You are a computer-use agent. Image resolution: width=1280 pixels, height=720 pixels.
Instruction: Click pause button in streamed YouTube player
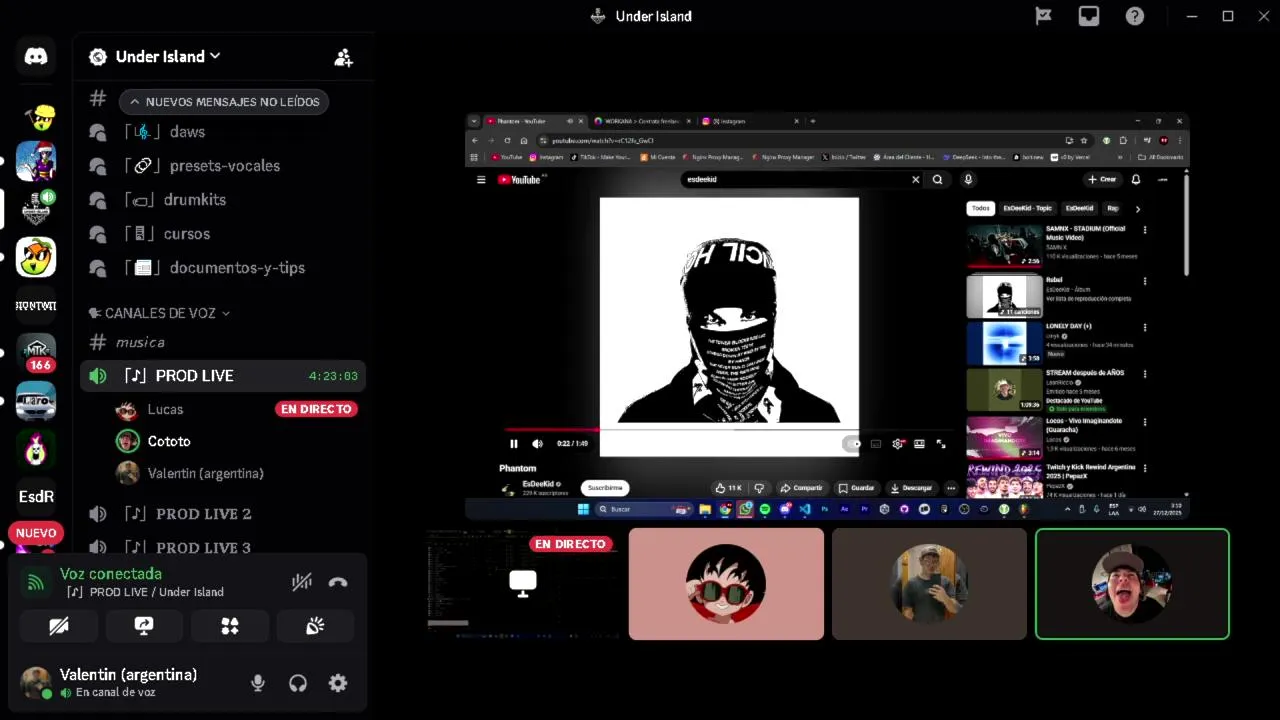pos(514,444)
